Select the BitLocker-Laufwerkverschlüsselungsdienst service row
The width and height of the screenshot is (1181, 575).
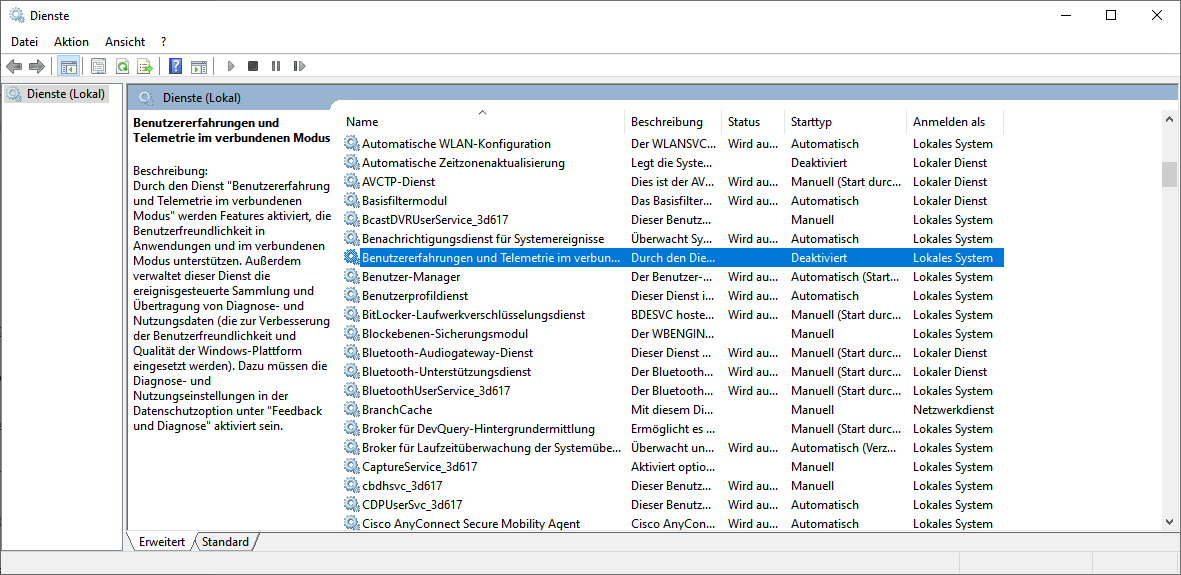474,315
